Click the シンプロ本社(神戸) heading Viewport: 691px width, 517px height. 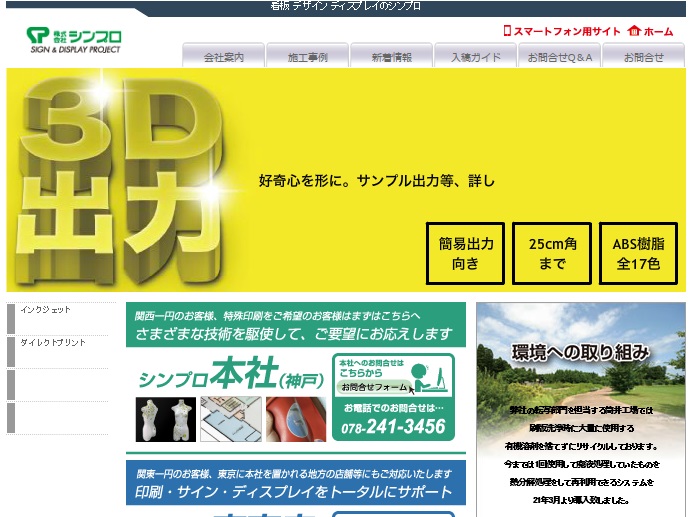tap(231, 374)
